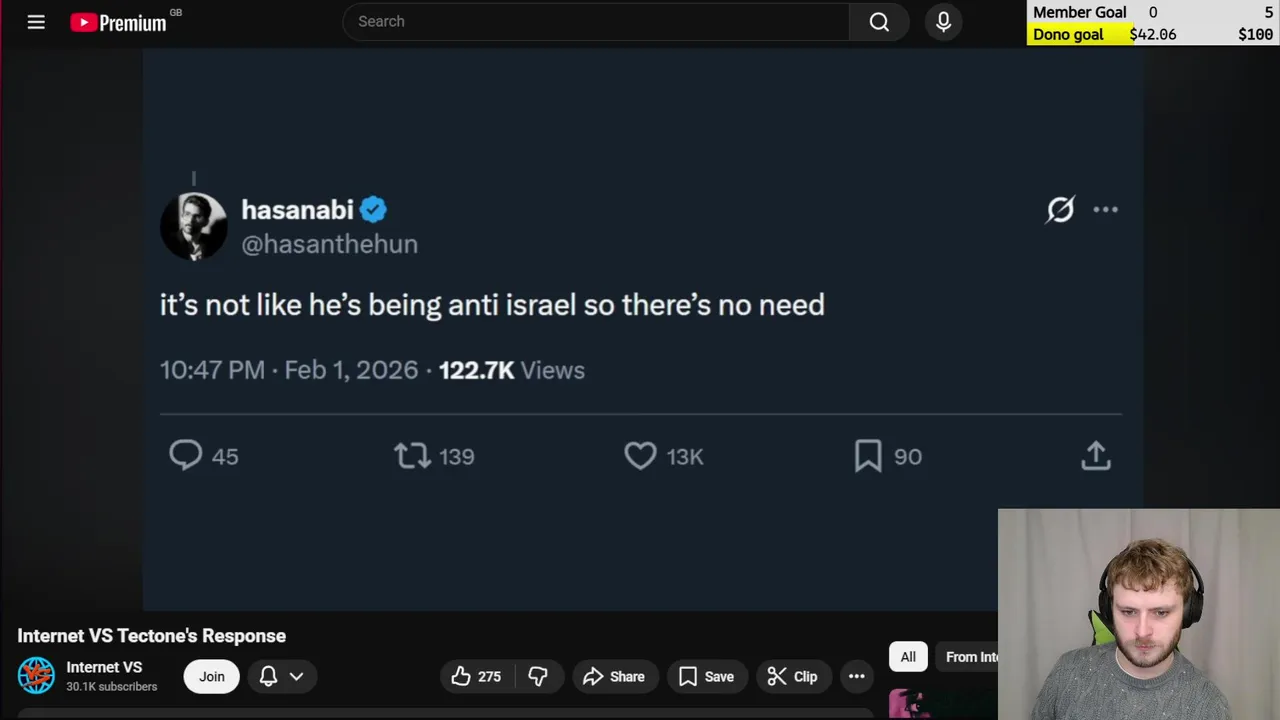This screenshot has height=720, width=1280.
Task: Click the Internet VS channel avatar
Action: 36,676
